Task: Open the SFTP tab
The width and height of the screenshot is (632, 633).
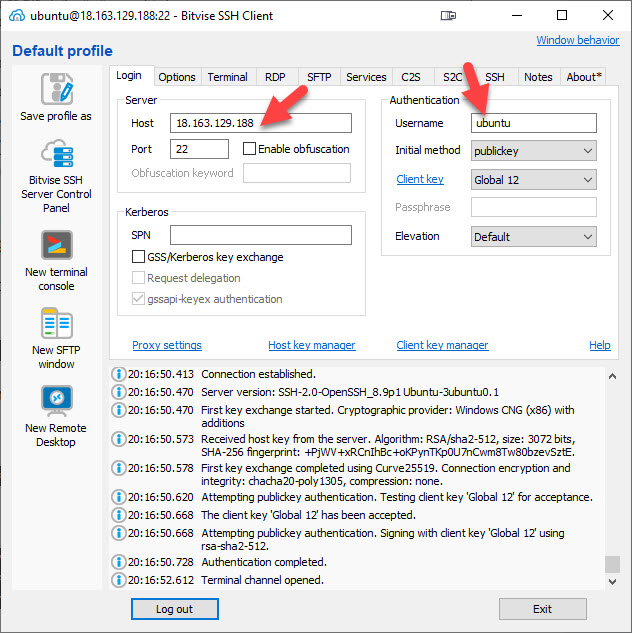Action: point(319,77)
